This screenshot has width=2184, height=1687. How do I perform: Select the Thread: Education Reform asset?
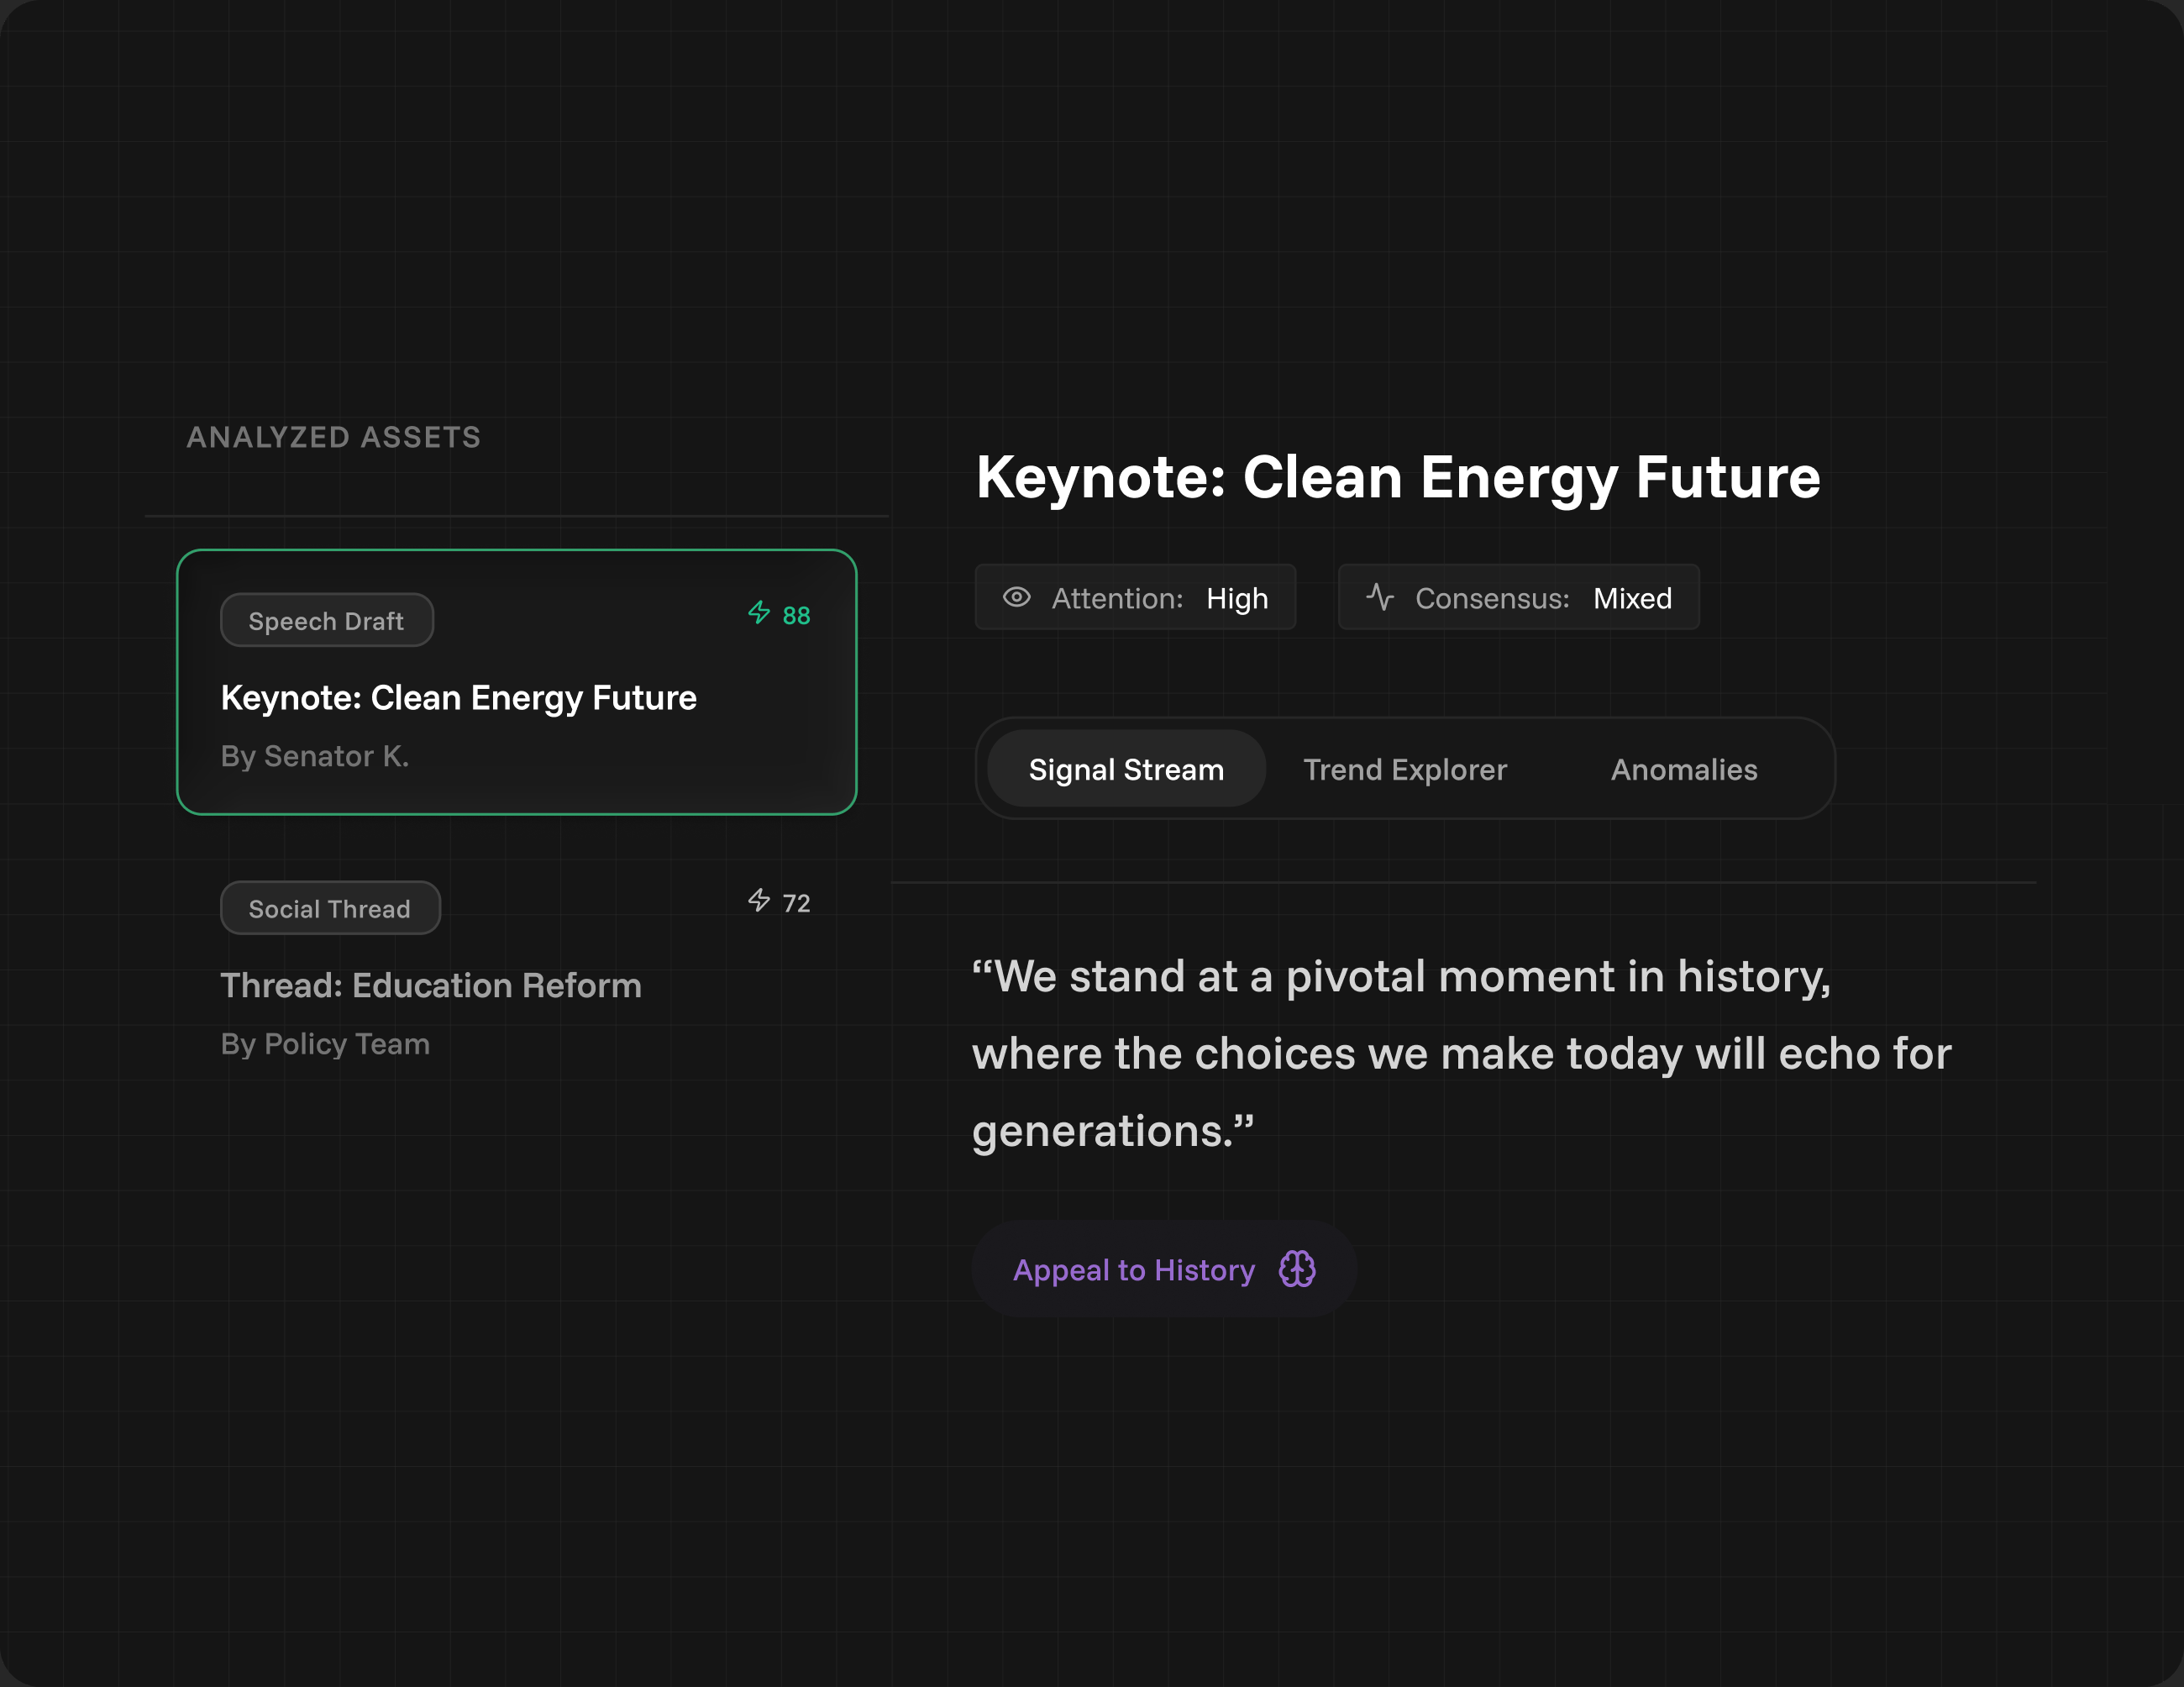tap(431, 985)
